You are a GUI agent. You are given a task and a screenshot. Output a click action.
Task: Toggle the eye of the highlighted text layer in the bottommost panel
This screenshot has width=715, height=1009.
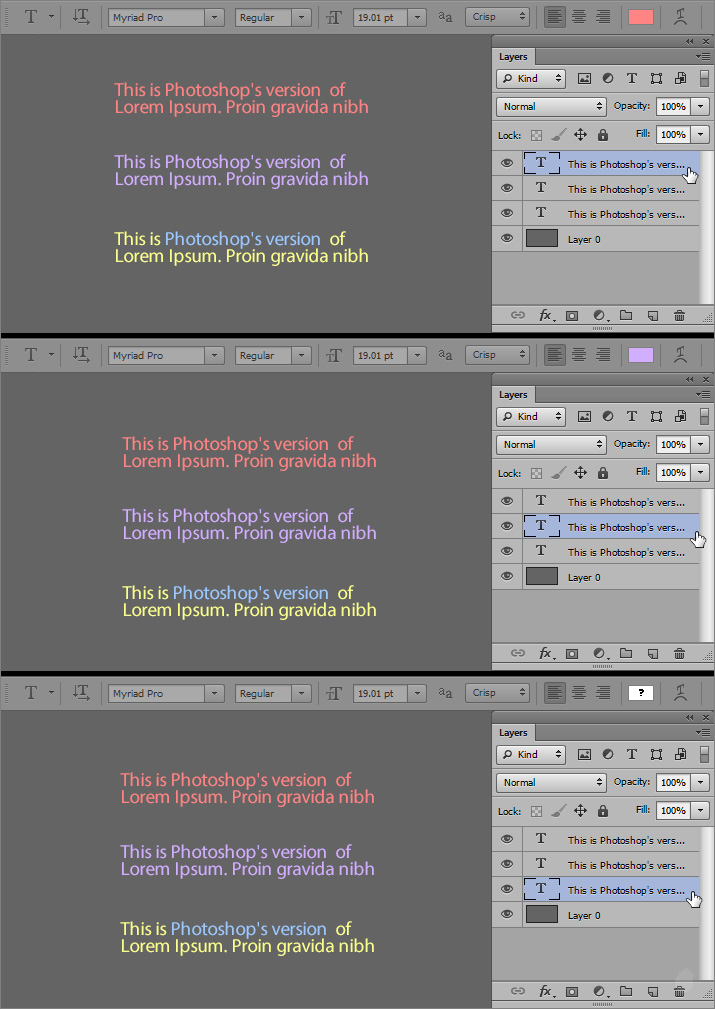[x=507, y=889]
